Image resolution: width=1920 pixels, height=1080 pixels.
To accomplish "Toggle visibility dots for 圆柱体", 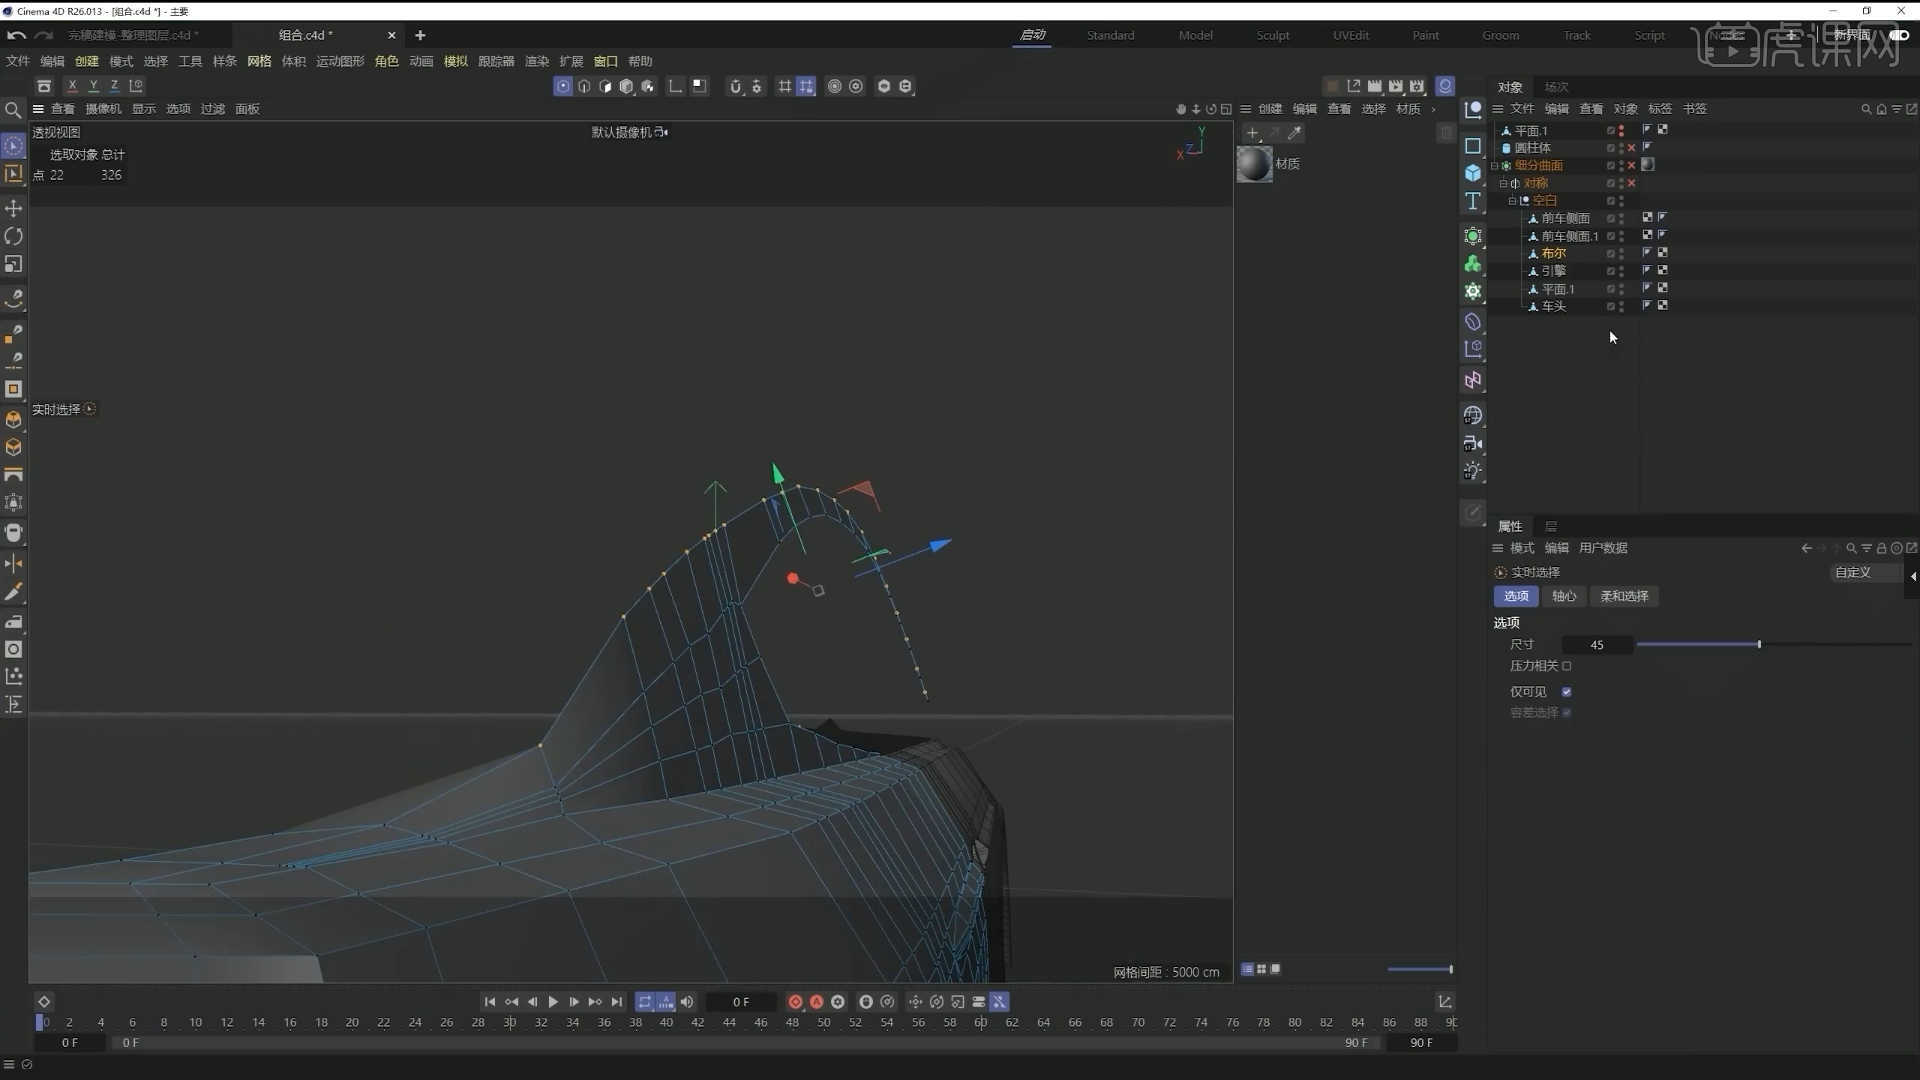I will pos(1621,148).
